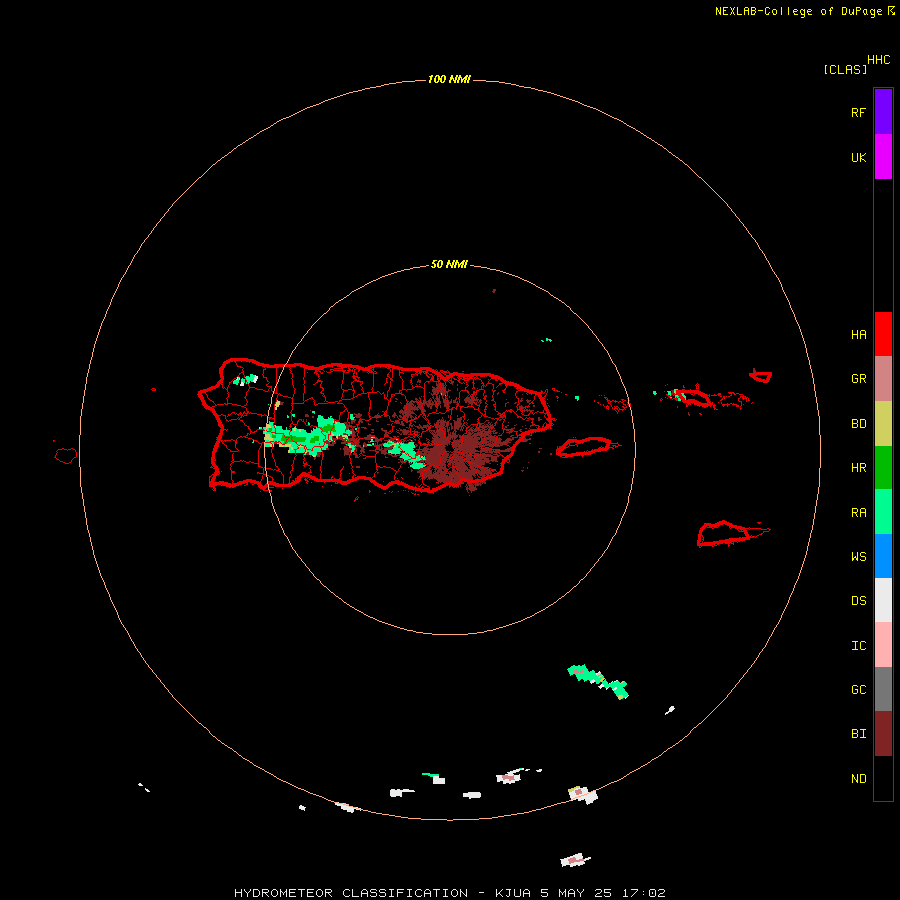Click the 100 NMI range ring label
Viewport: 900px width, 900px height.
(449, 79)
